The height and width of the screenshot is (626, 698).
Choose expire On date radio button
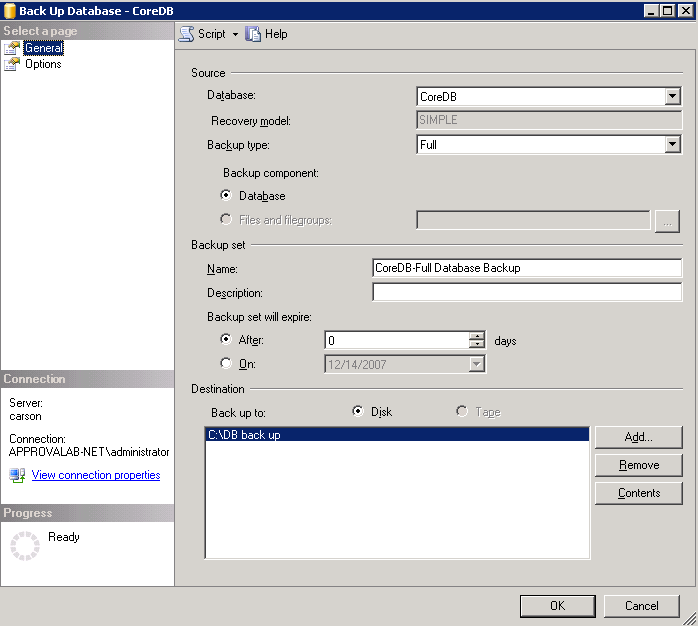[x=226, y=364]
